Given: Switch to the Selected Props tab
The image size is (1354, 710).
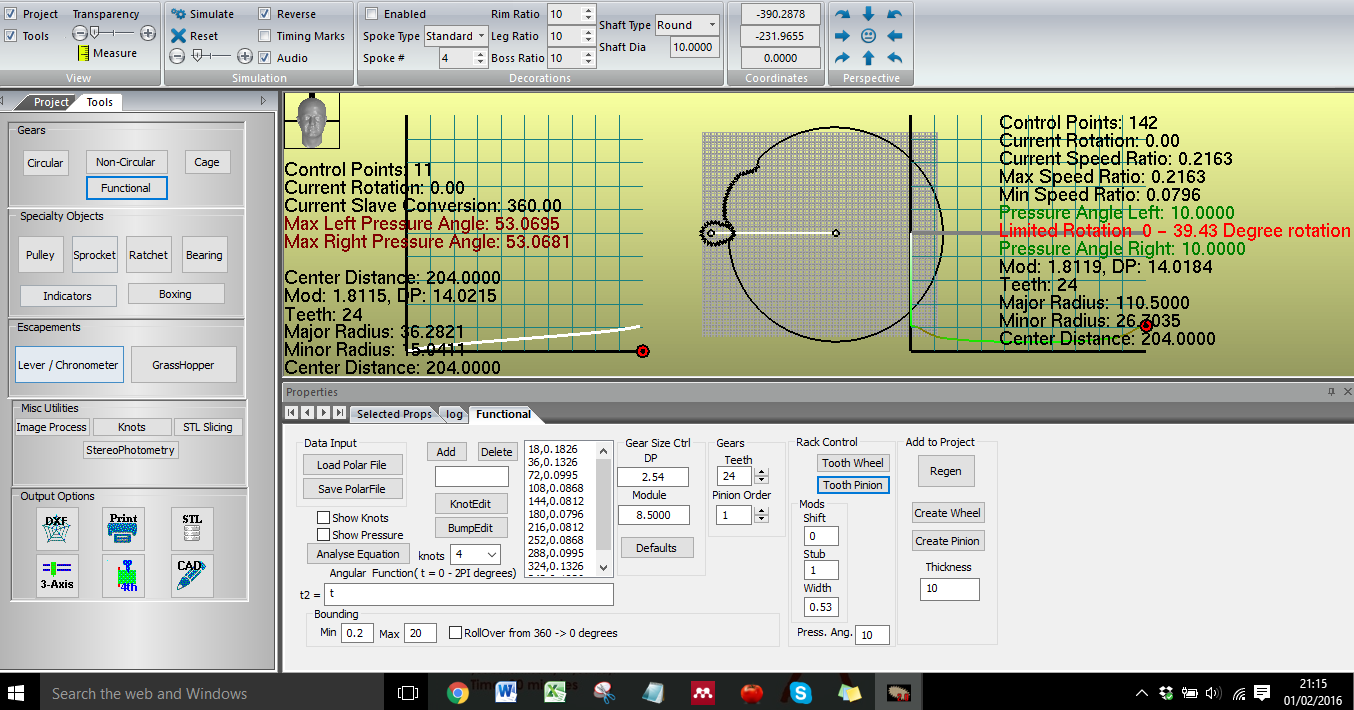Looking at the screenshot, I should point(394,414).
